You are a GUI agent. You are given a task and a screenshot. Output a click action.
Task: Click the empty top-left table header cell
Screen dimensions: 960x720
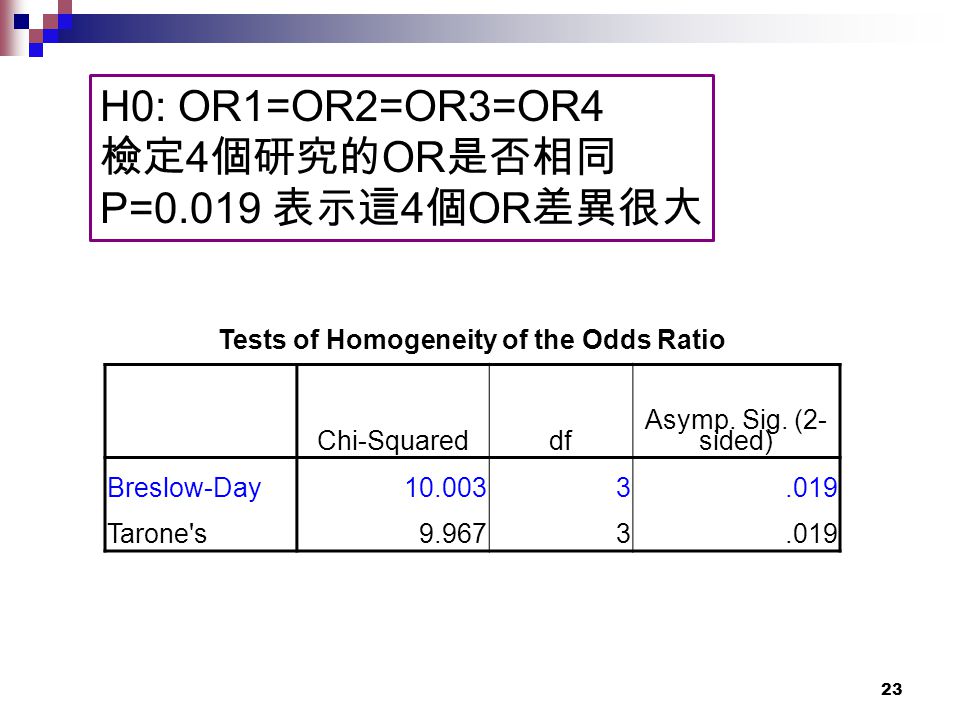click(x=201, y=411)
